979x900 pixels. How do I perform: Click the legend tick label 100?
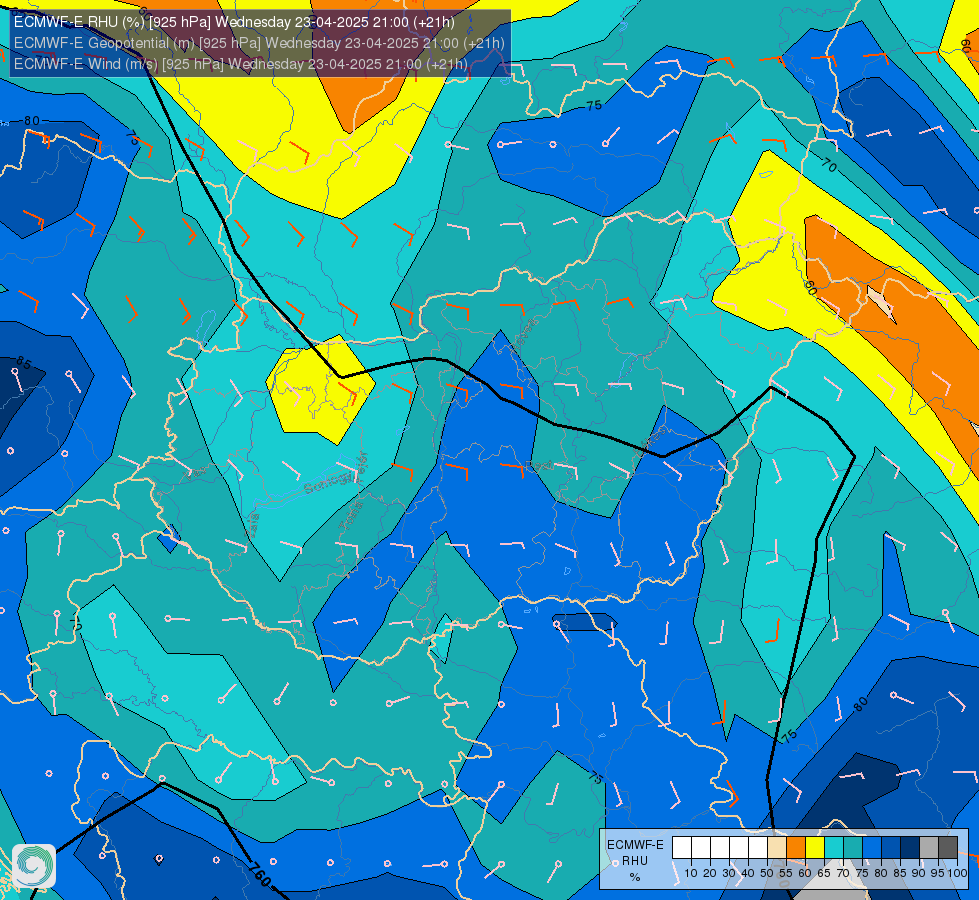(x=958, y=873)
